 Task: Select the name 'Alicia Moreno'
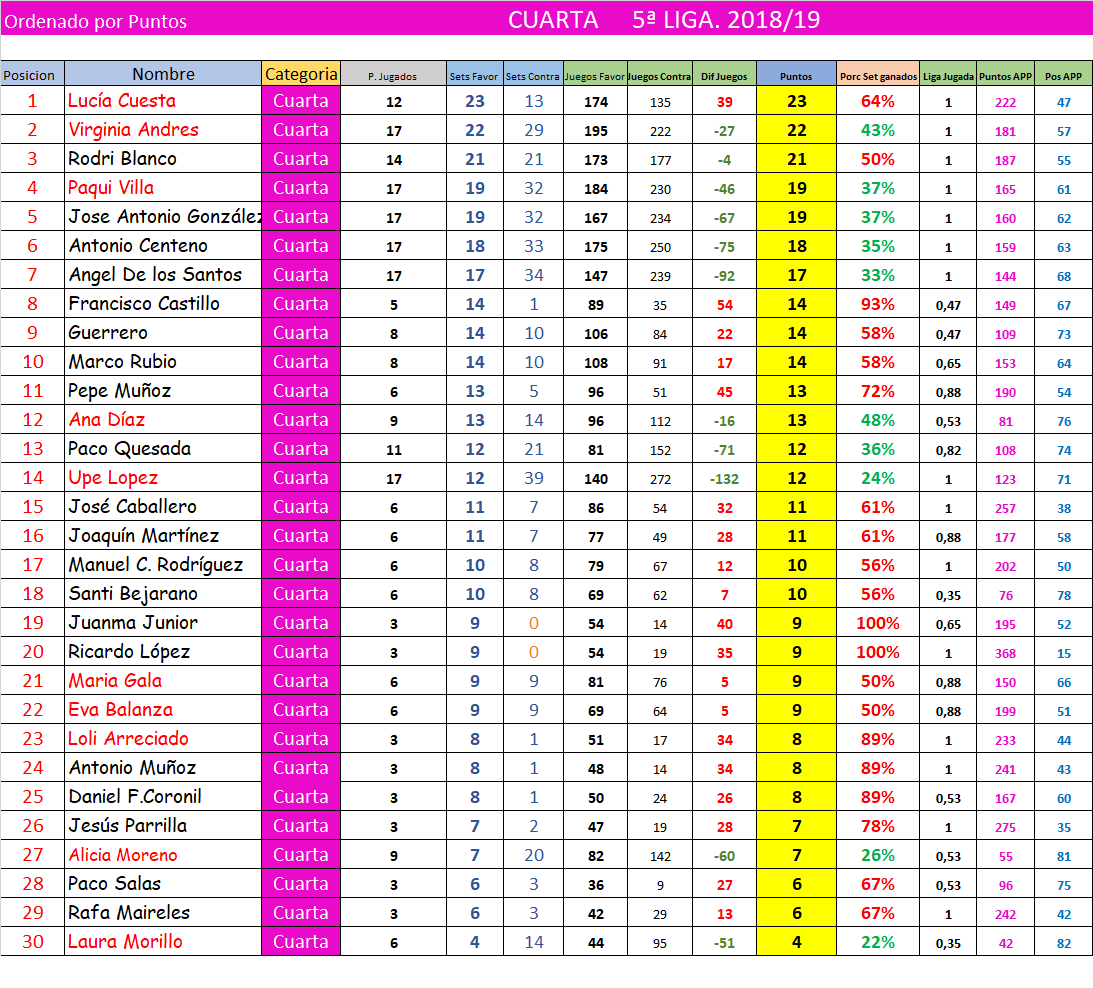coord(123,854)
